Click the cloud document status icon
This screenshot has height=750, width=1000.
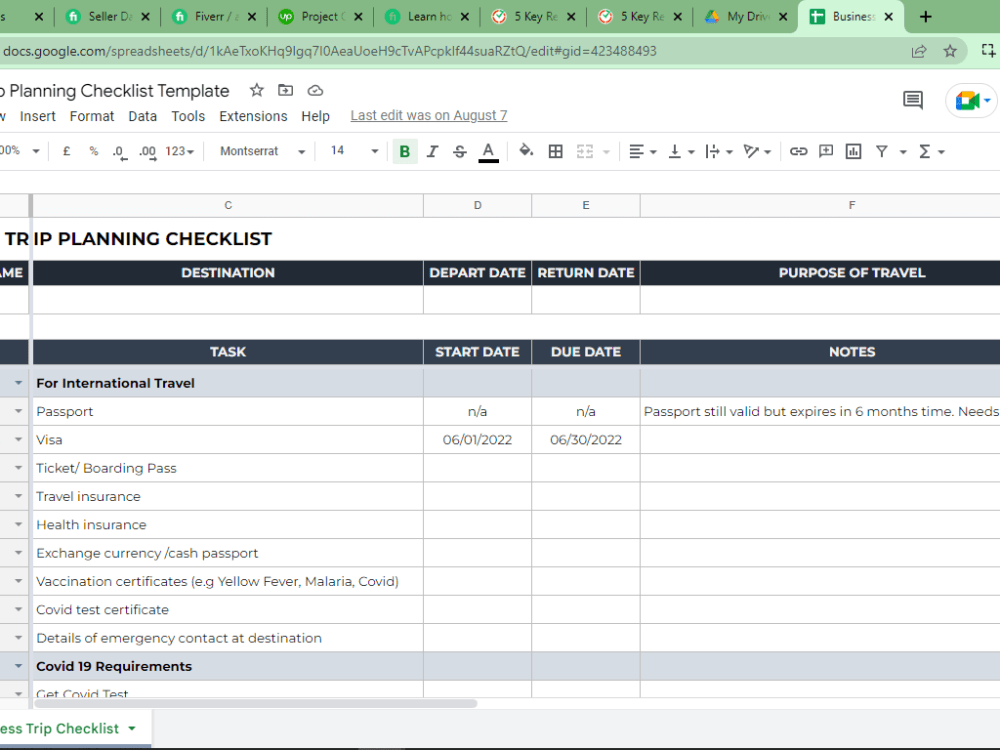click(315, 91)
